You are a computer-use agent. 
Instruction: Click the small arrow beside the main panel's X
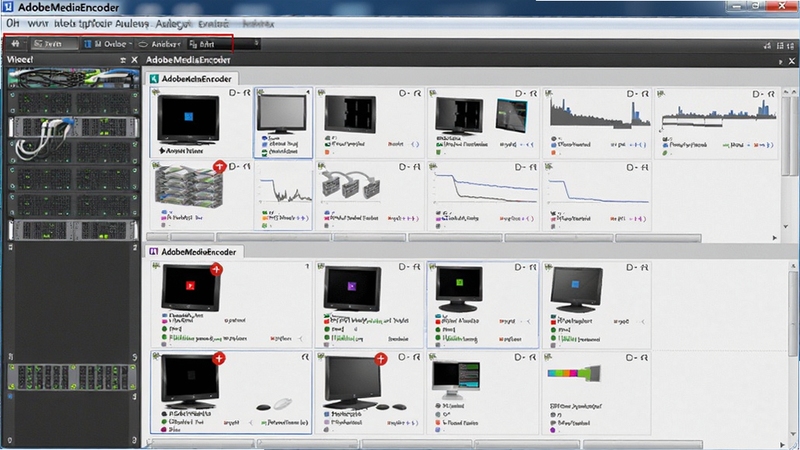780,62
